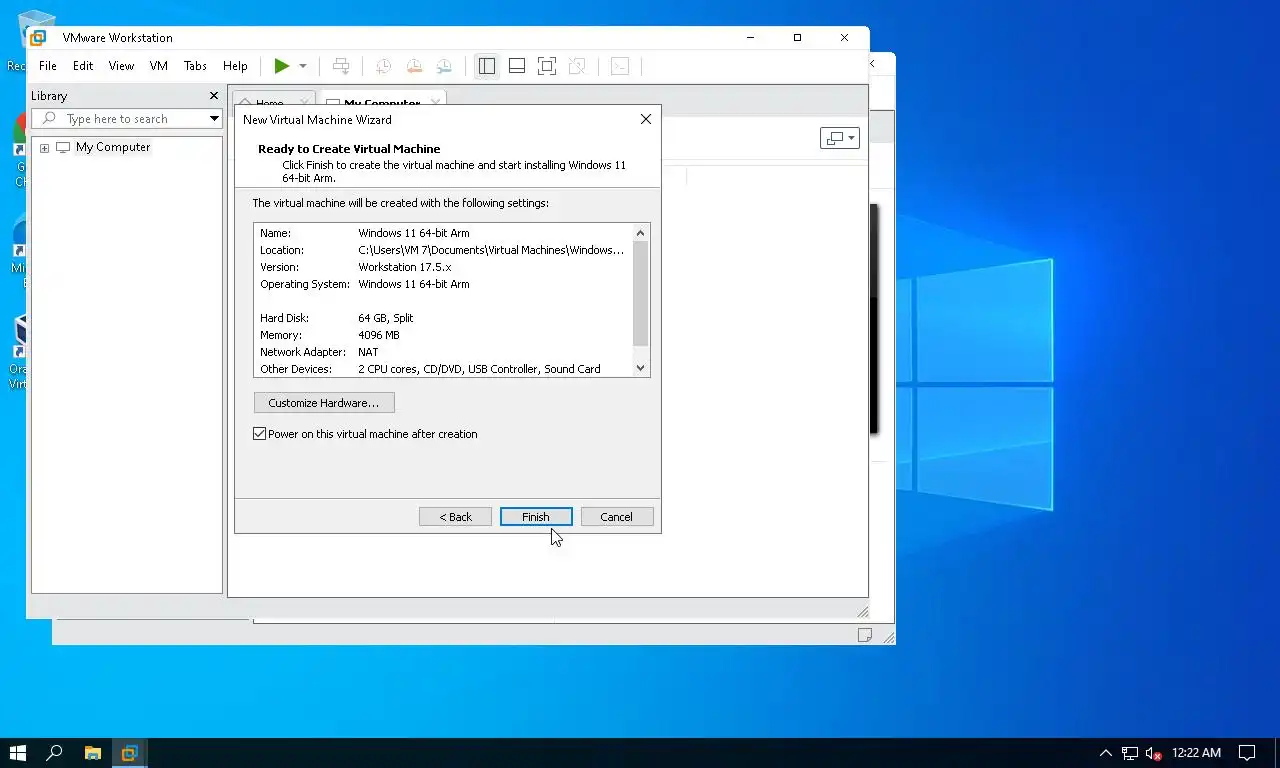Click the magnifier icon in Library search
The image size is (1280, 768).
click(49, 118)
